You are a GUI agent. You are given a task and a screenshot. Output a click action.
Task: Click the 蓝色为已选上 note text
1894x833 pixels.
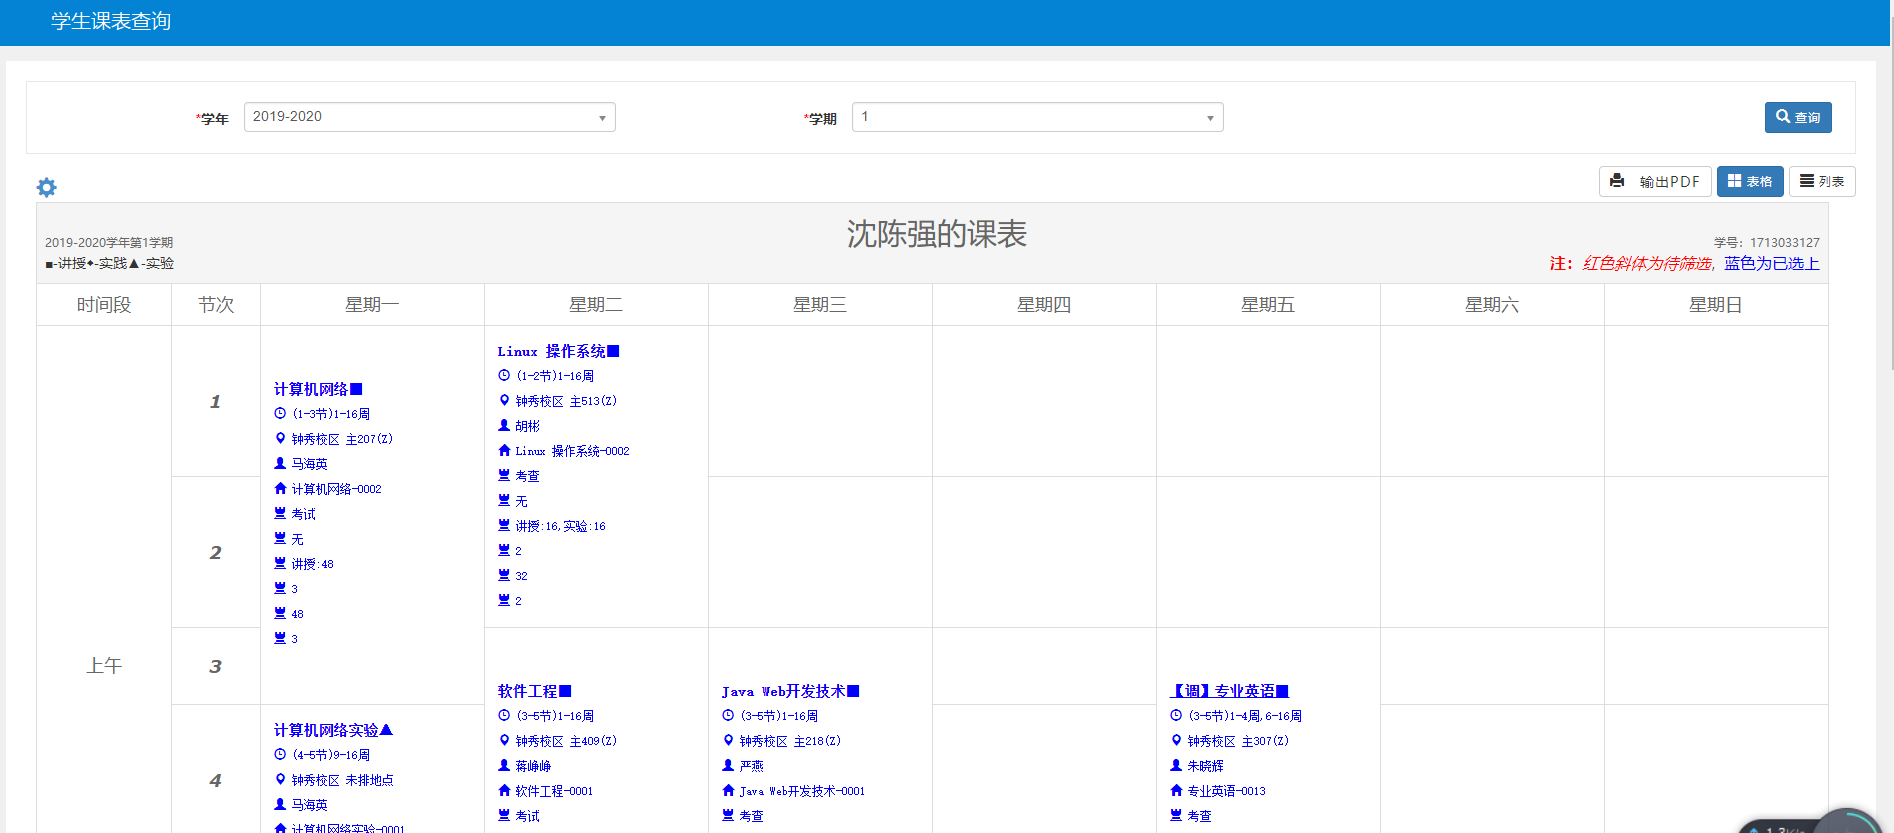[x=1772, y=263]
